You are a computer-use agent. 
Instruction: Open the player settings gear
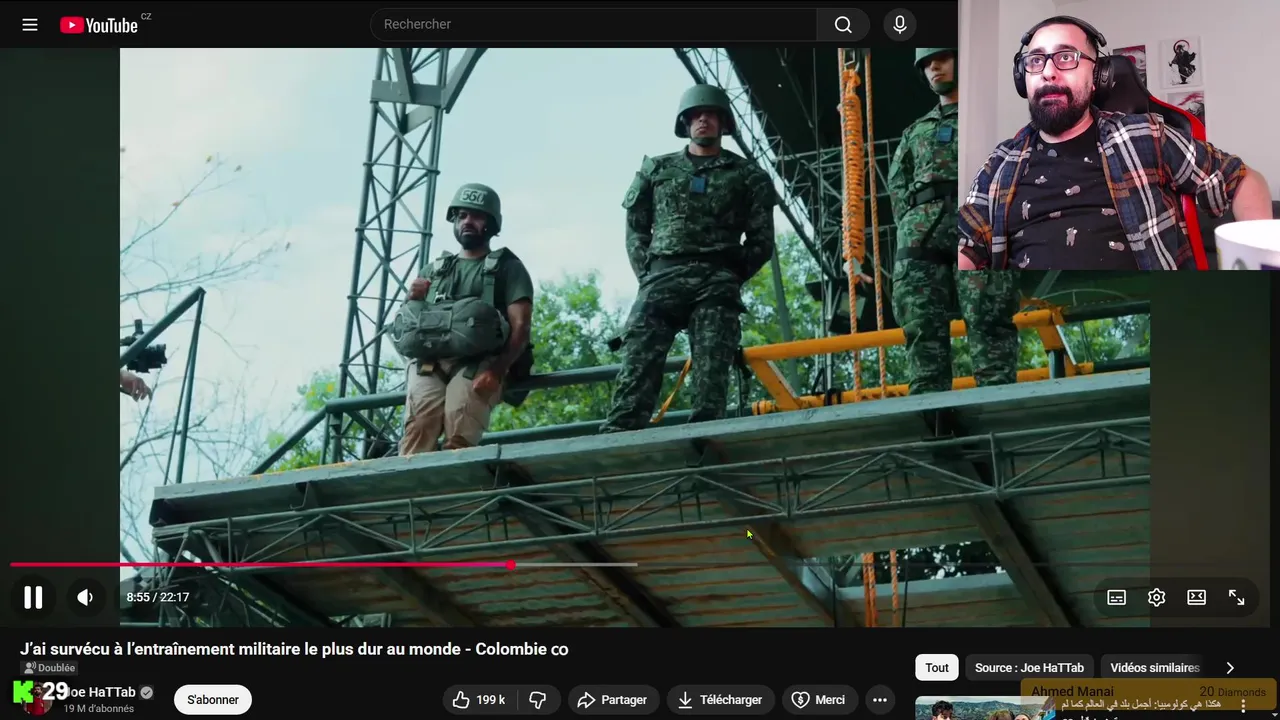pos(1157,597)
